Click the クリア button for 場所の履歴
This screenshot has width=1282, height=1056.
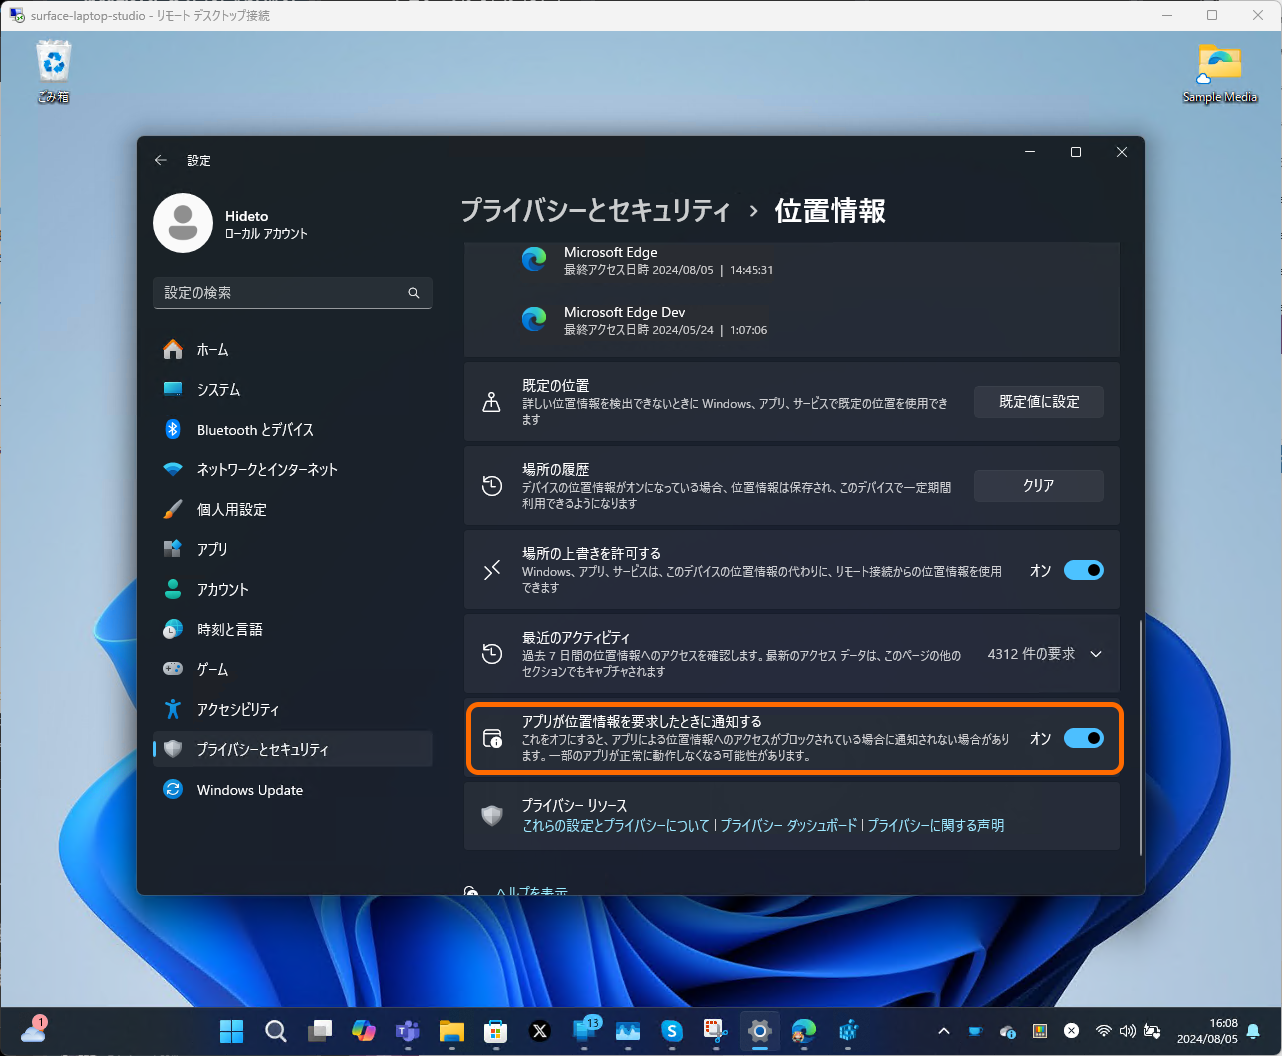tap(1038, 486)
